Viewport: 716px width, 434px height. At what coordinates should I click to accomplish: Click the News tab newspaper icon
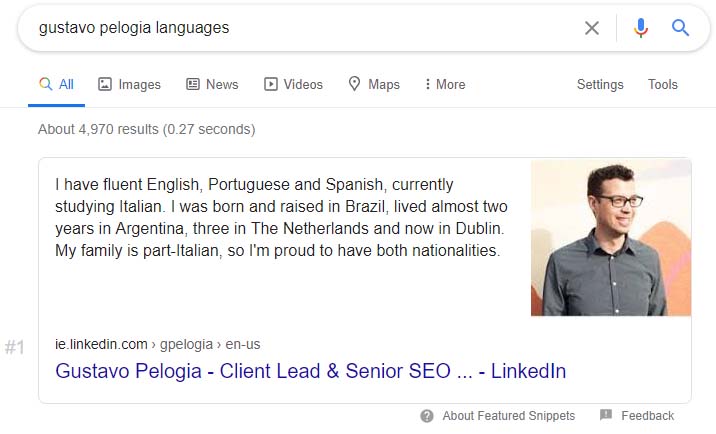[x=193, y=84]
